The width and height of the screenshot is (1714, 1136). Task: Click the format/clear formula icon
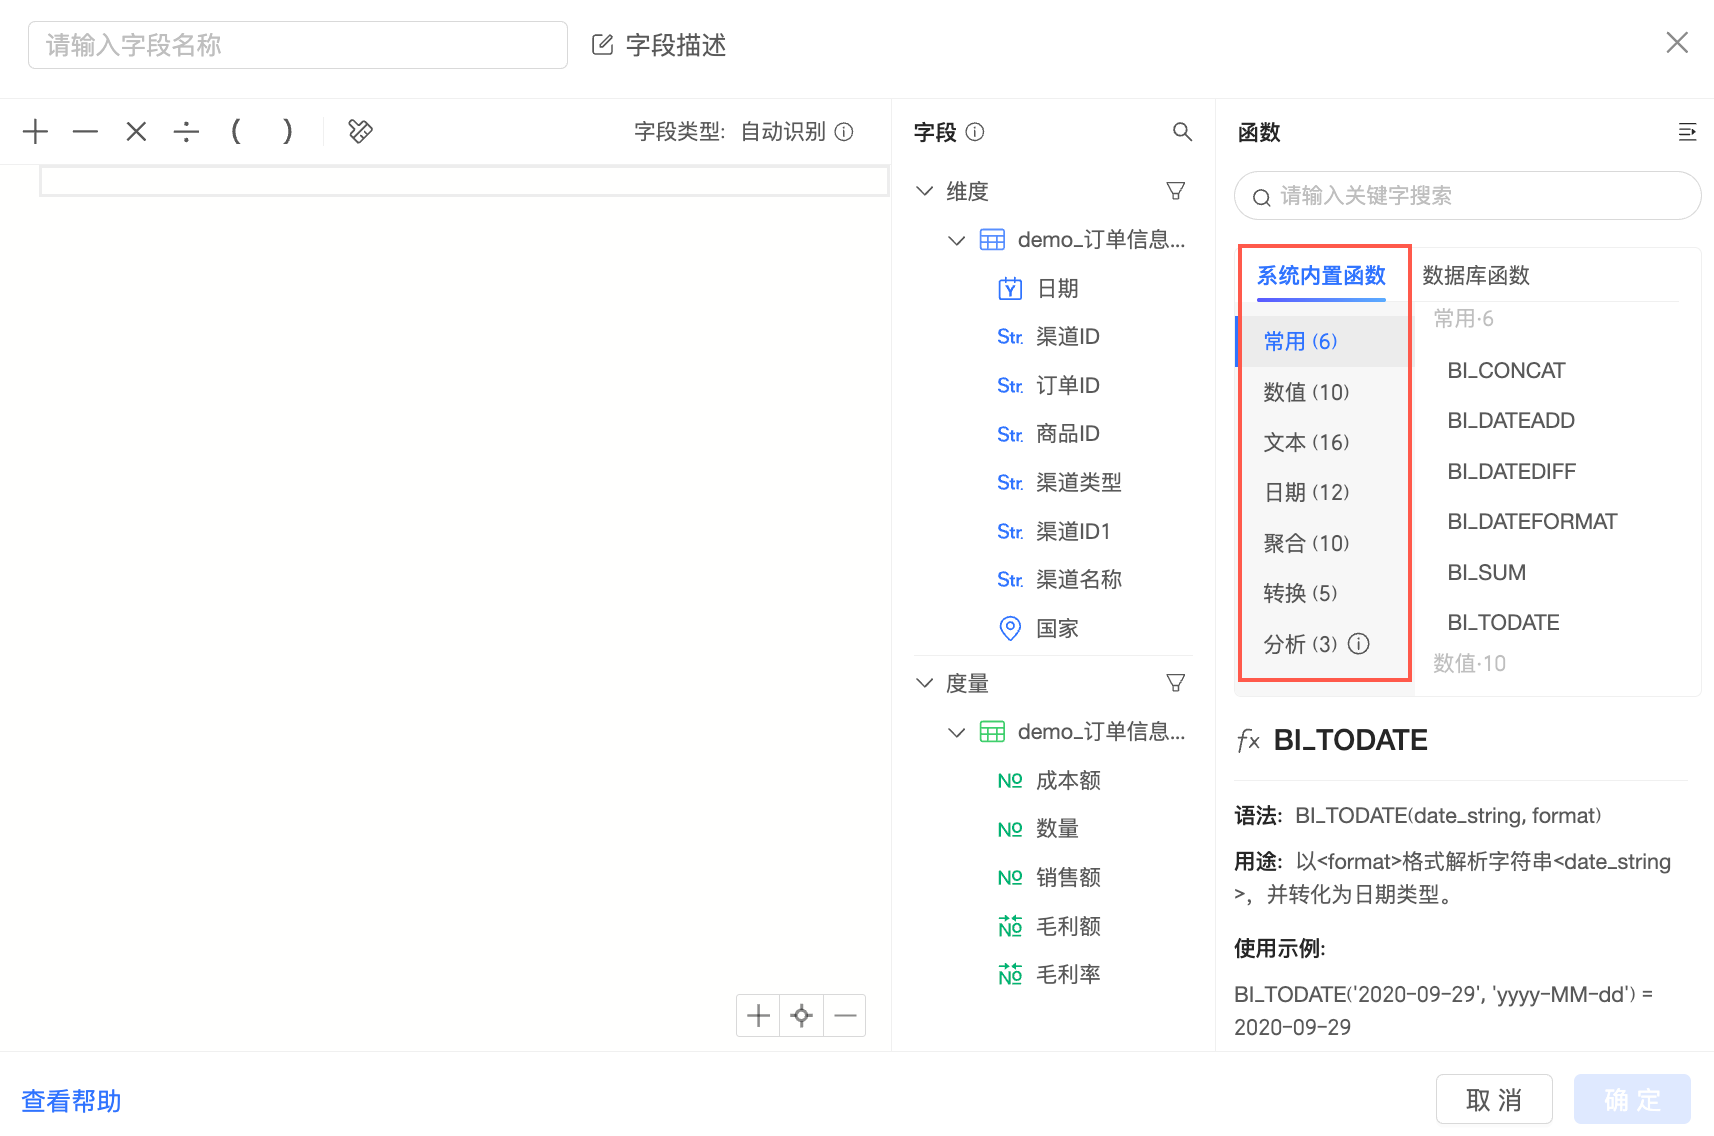click(x=360, y=131)
